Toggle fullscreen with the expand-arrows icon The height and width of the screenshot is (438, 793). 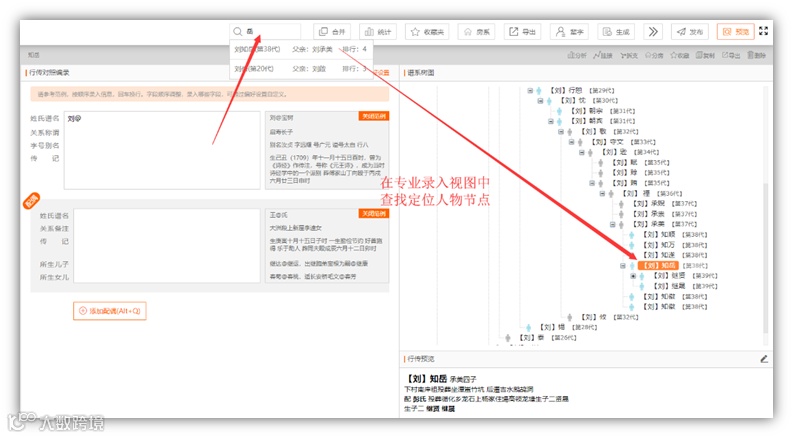coord(763,31)
